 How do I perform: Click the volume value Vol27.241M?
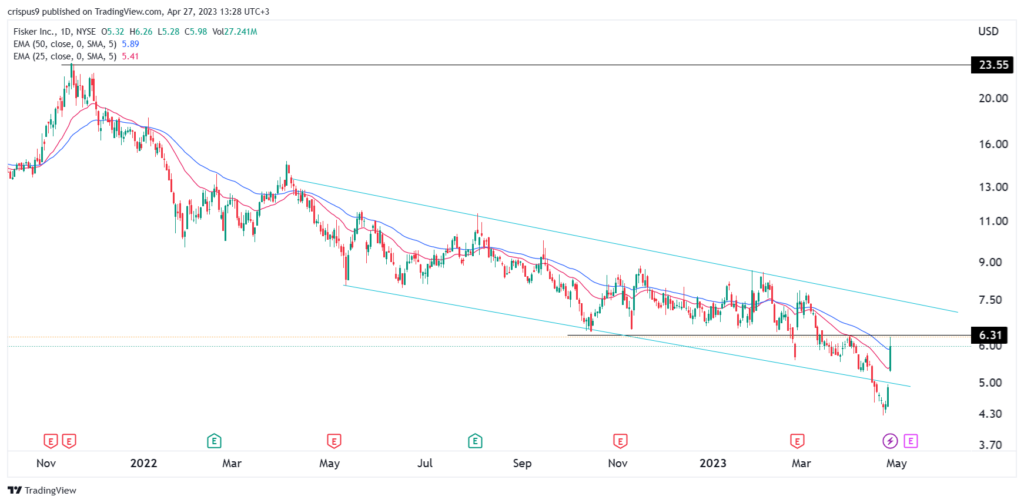pyautogui.click(x=232, y=31)
